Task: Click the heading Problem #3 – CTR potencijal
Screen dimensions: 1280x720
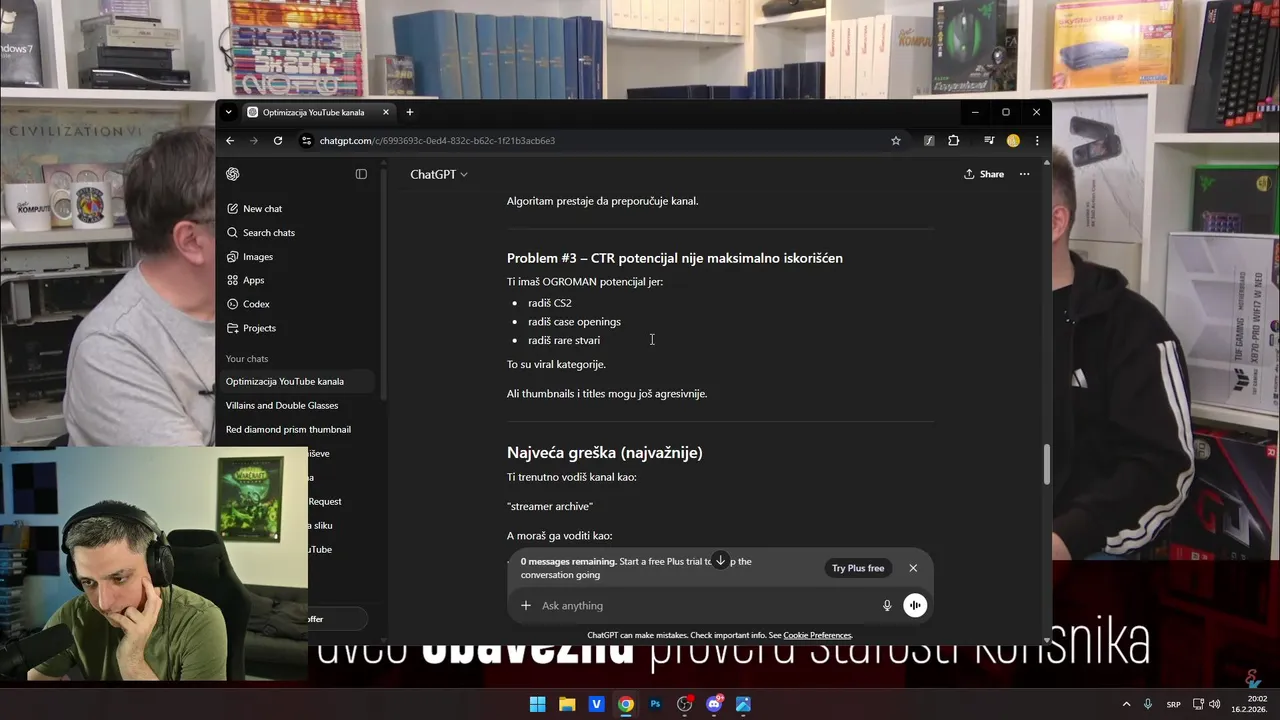Action: pyautogui.click(x=674, y=258)
